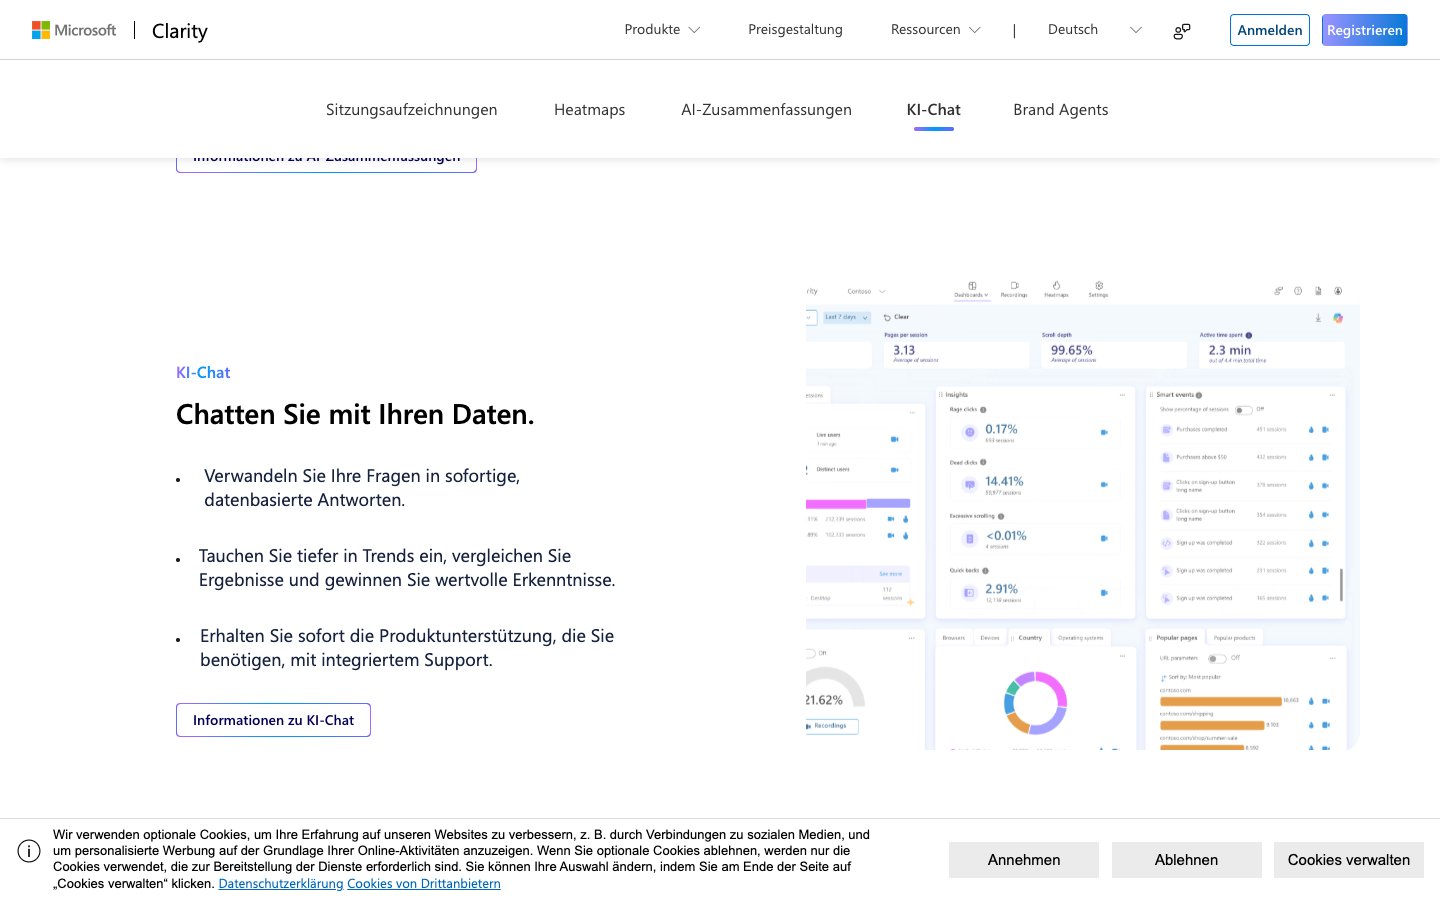Click the Settings gear icon in dashboard preview
1440x900 pixels.
pos(1098,286)
